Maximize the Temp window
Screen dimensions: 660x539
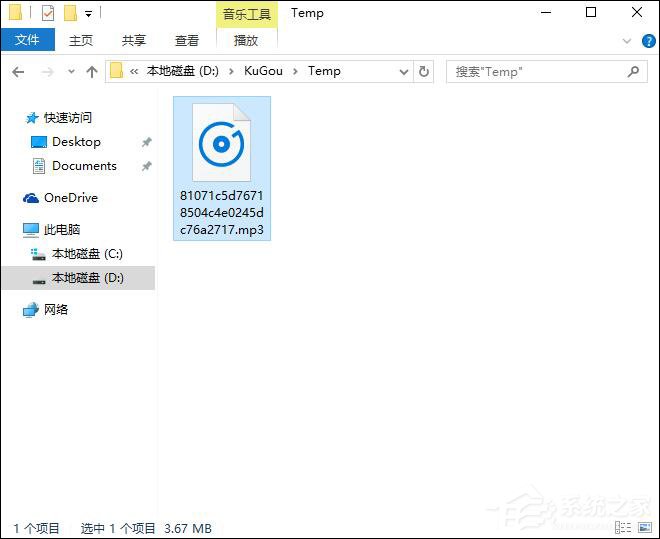click(x=591, y=13)
